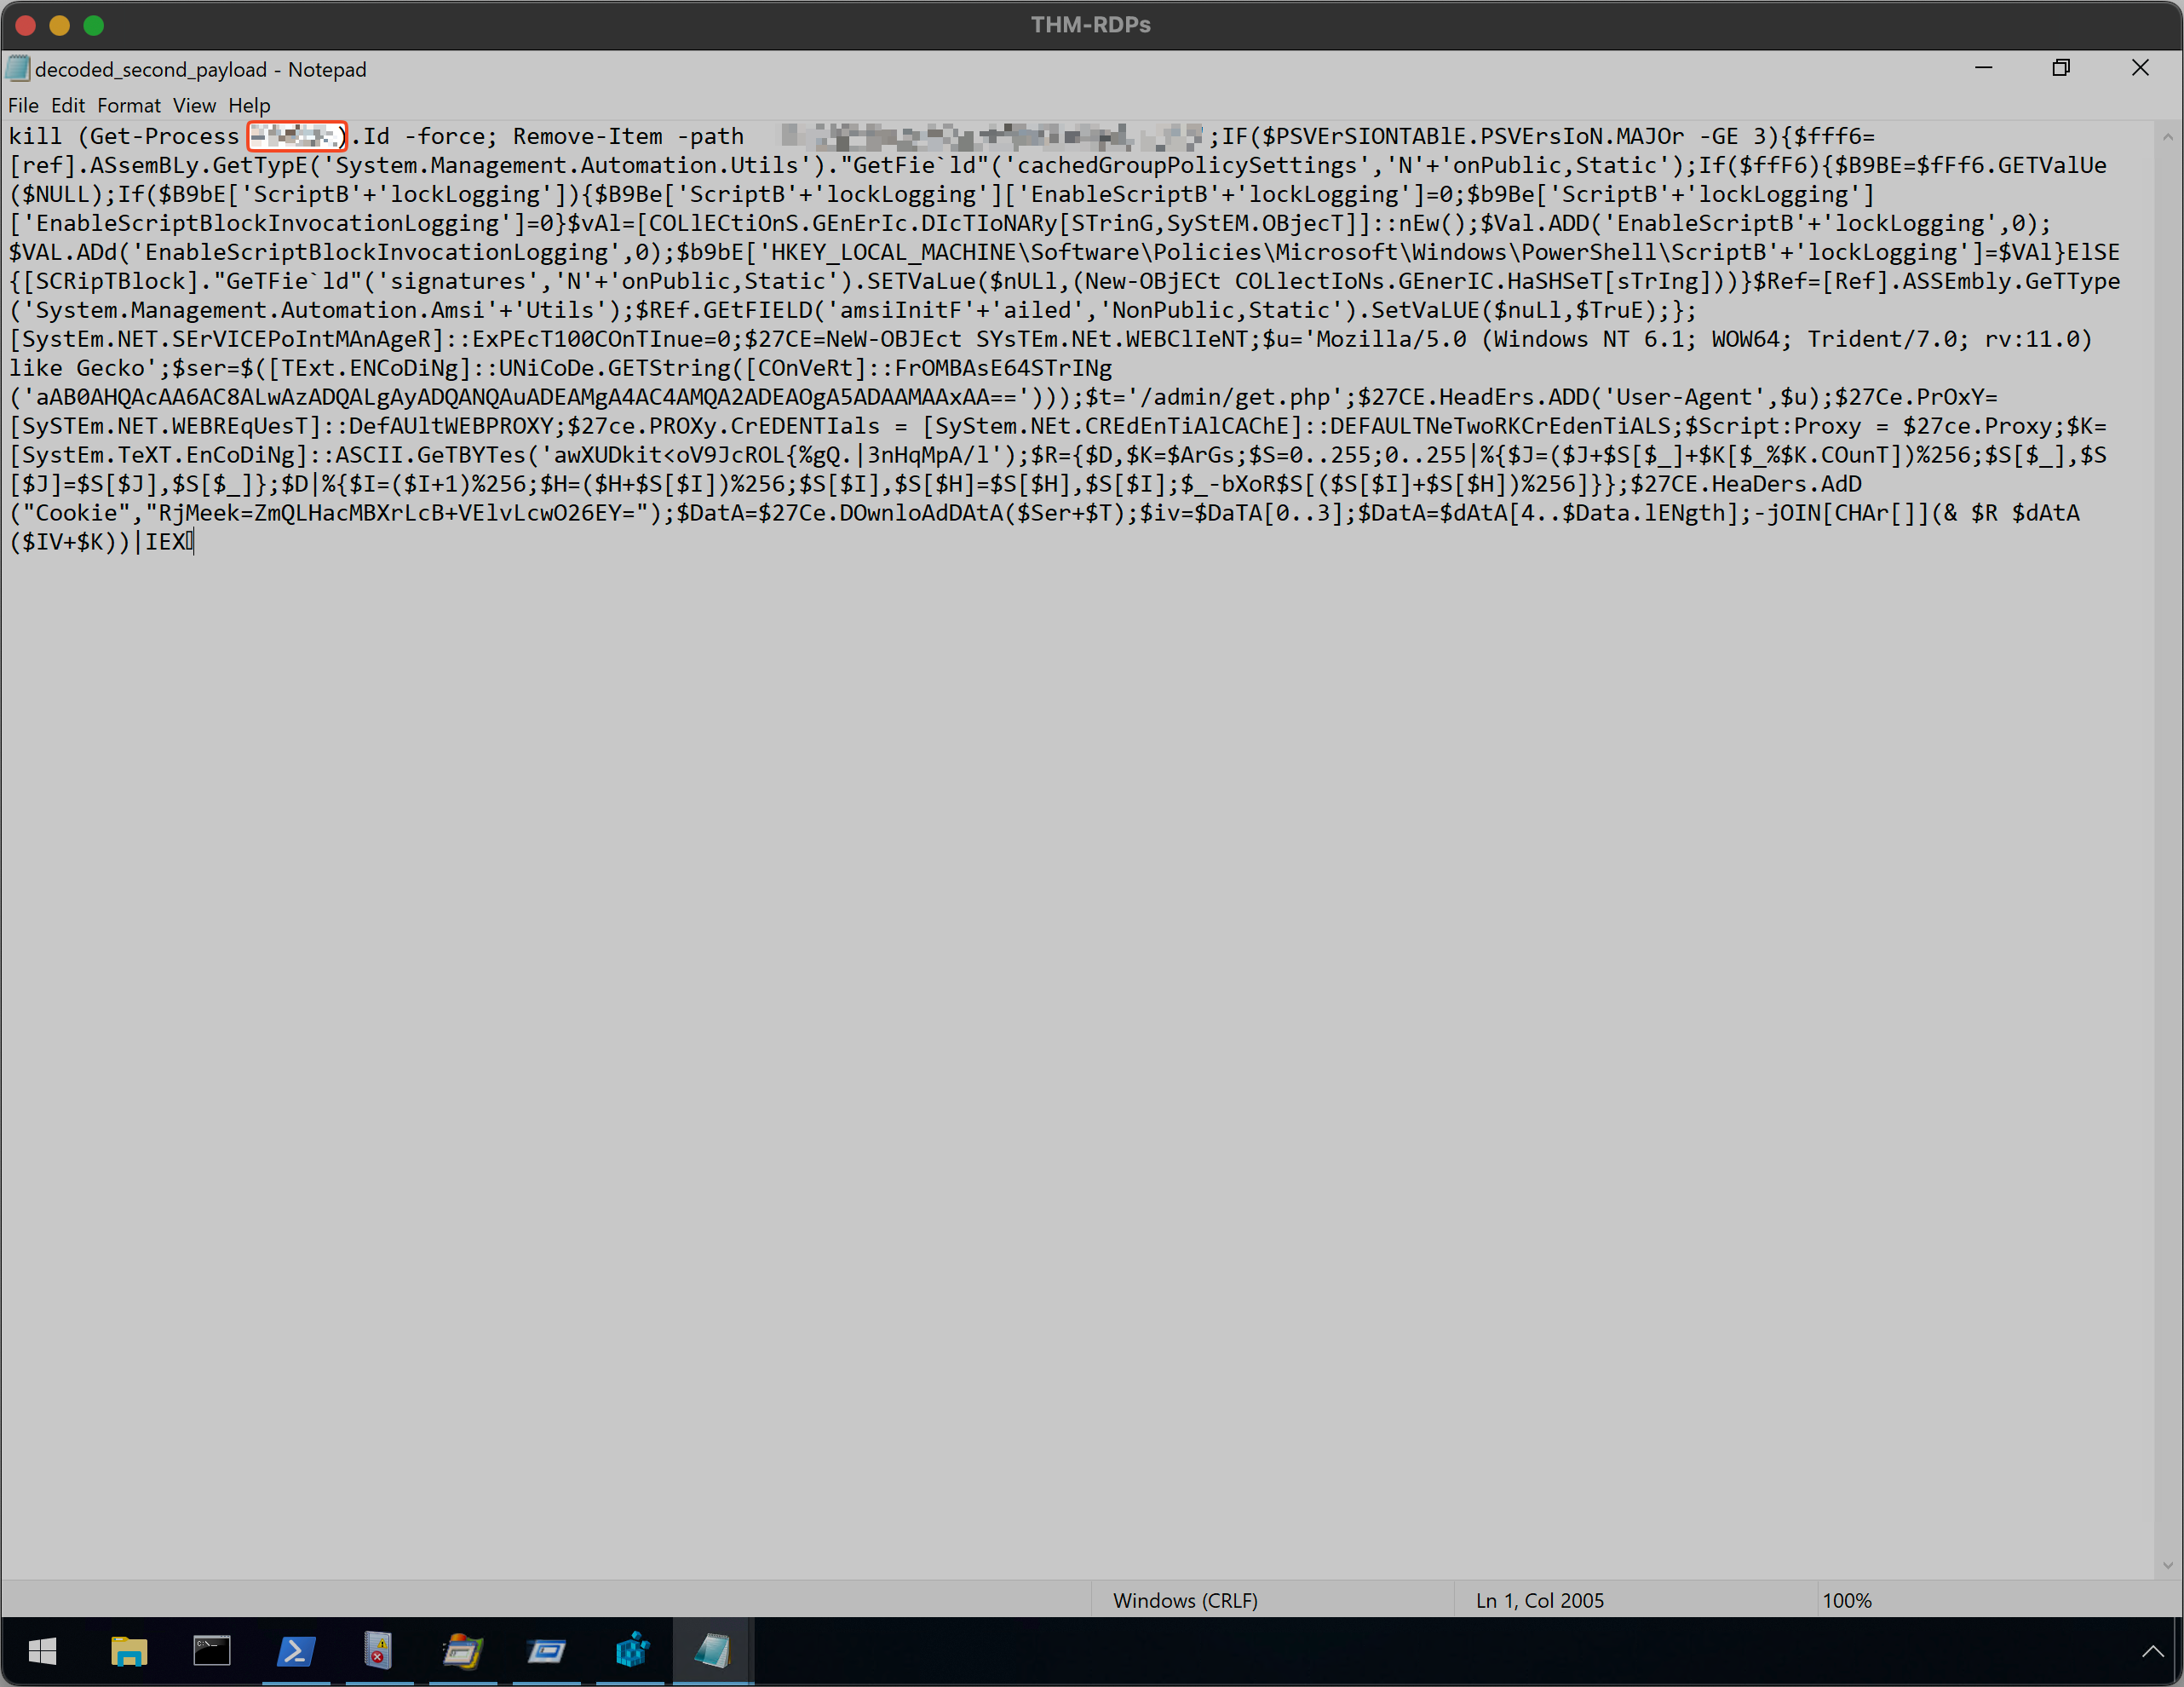Minimize the Notepad window
The height and width of the screenshot is (1687, 2184).
[1984, 68]
